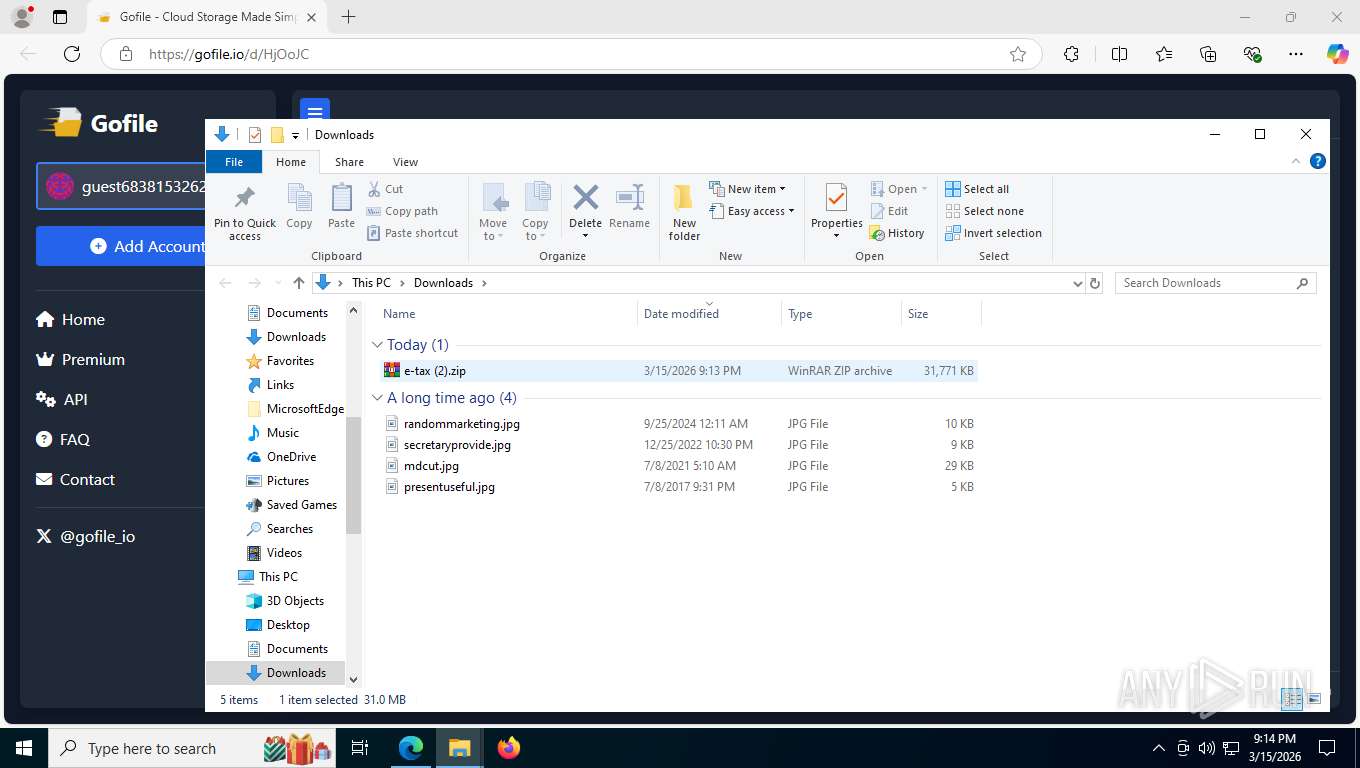Click the red Delete X icon

tap(585, 197)
